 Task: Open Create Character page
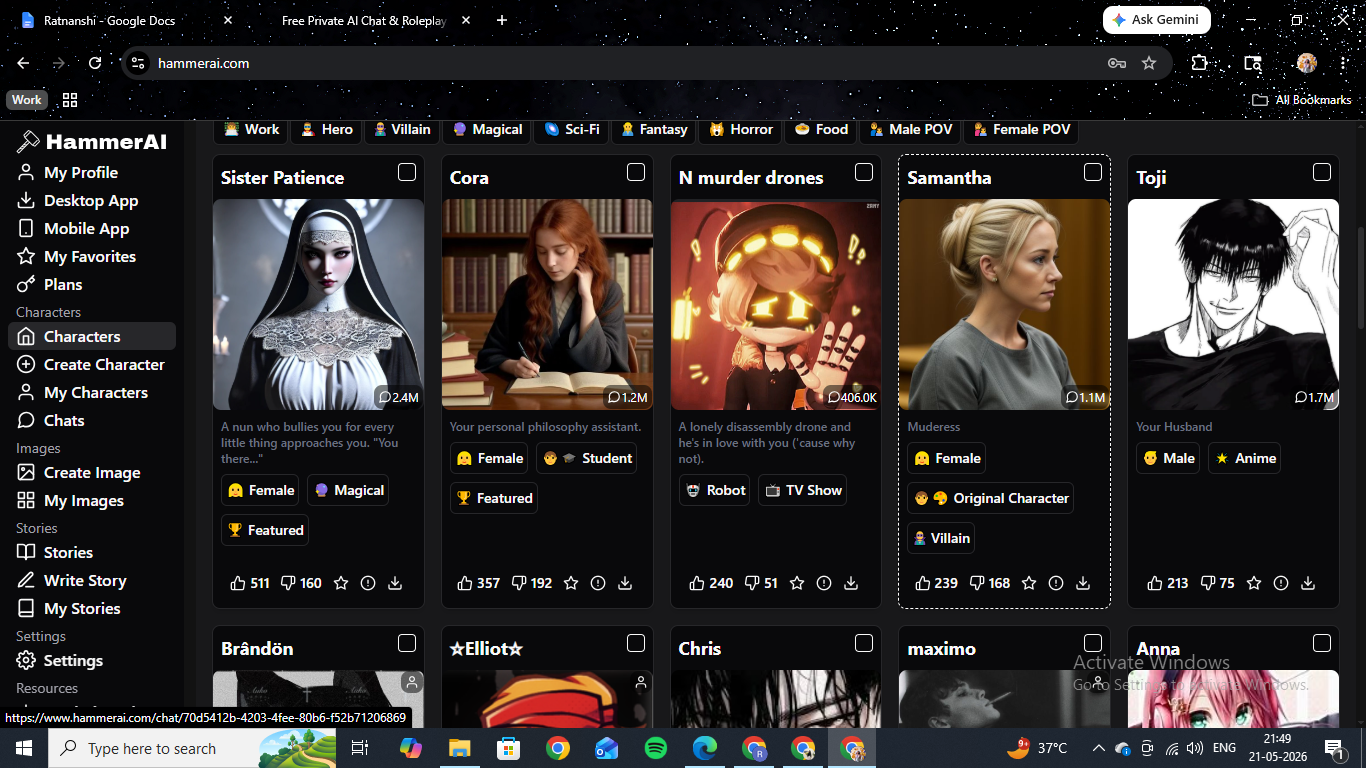coord(92,364)
